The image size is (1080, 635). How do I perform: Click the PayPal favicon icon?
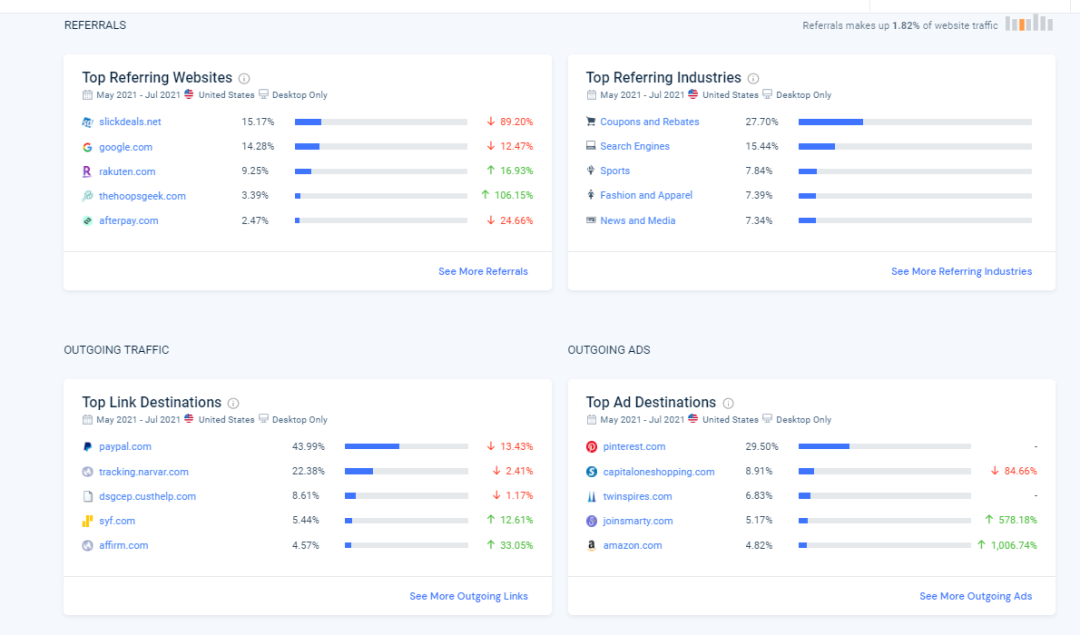tap(88, 447)
